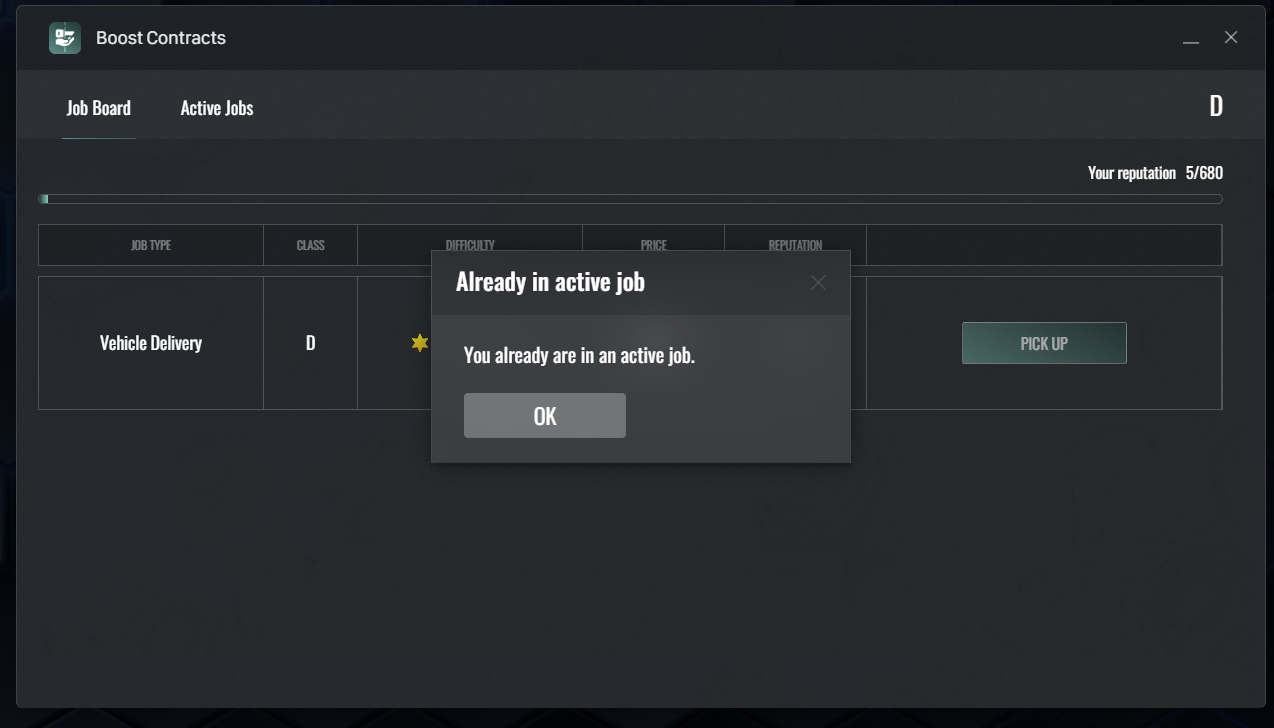This screenshot has height=728, width=1274.
Task: Click the REPUTATION column header
Action: point(794,244)
